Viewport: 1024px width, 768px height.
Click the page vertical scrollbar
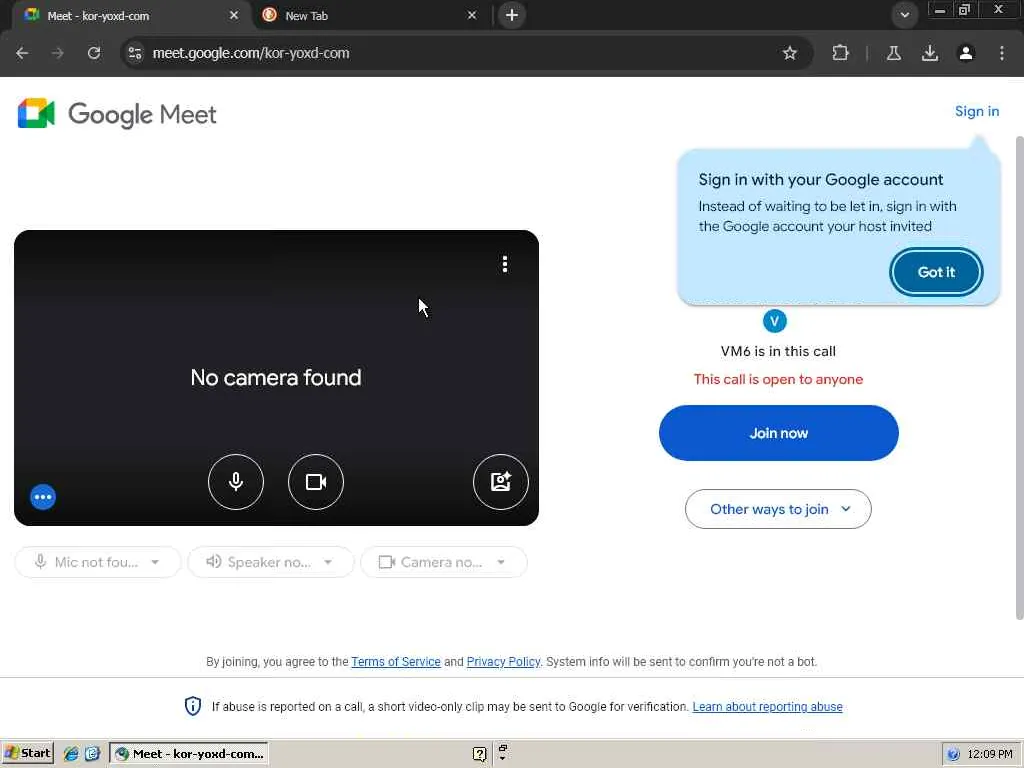click(1019, 378)
